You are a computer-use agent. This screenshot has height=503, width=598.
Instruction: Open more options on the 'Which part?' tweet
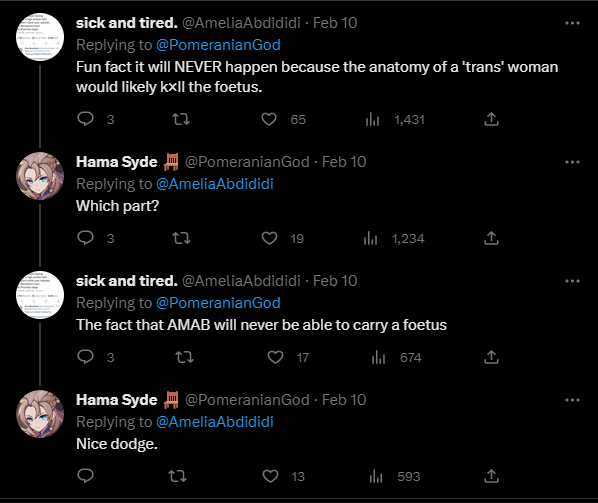pyautogui.click(x=572, y=162)
